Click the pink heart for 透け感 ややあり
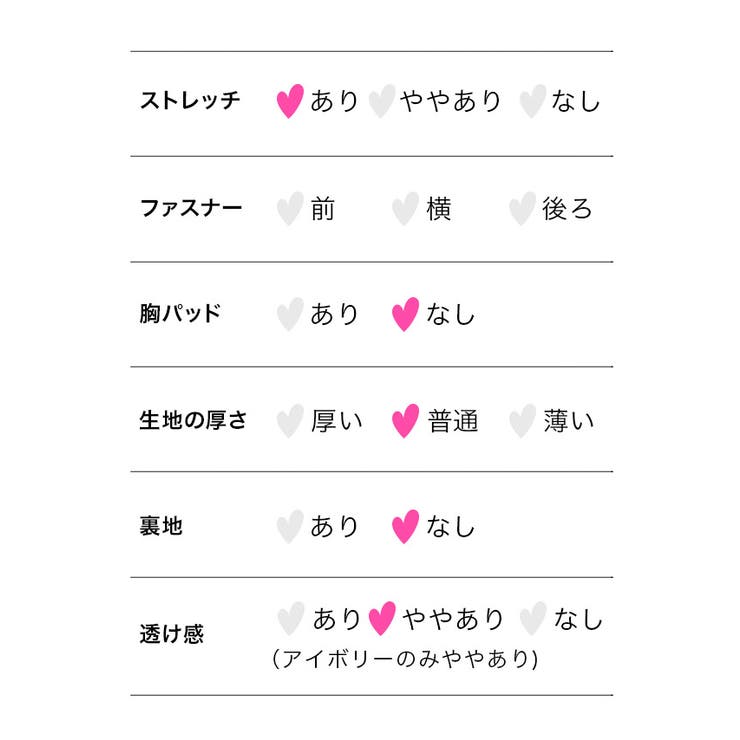 click(381, 619)
